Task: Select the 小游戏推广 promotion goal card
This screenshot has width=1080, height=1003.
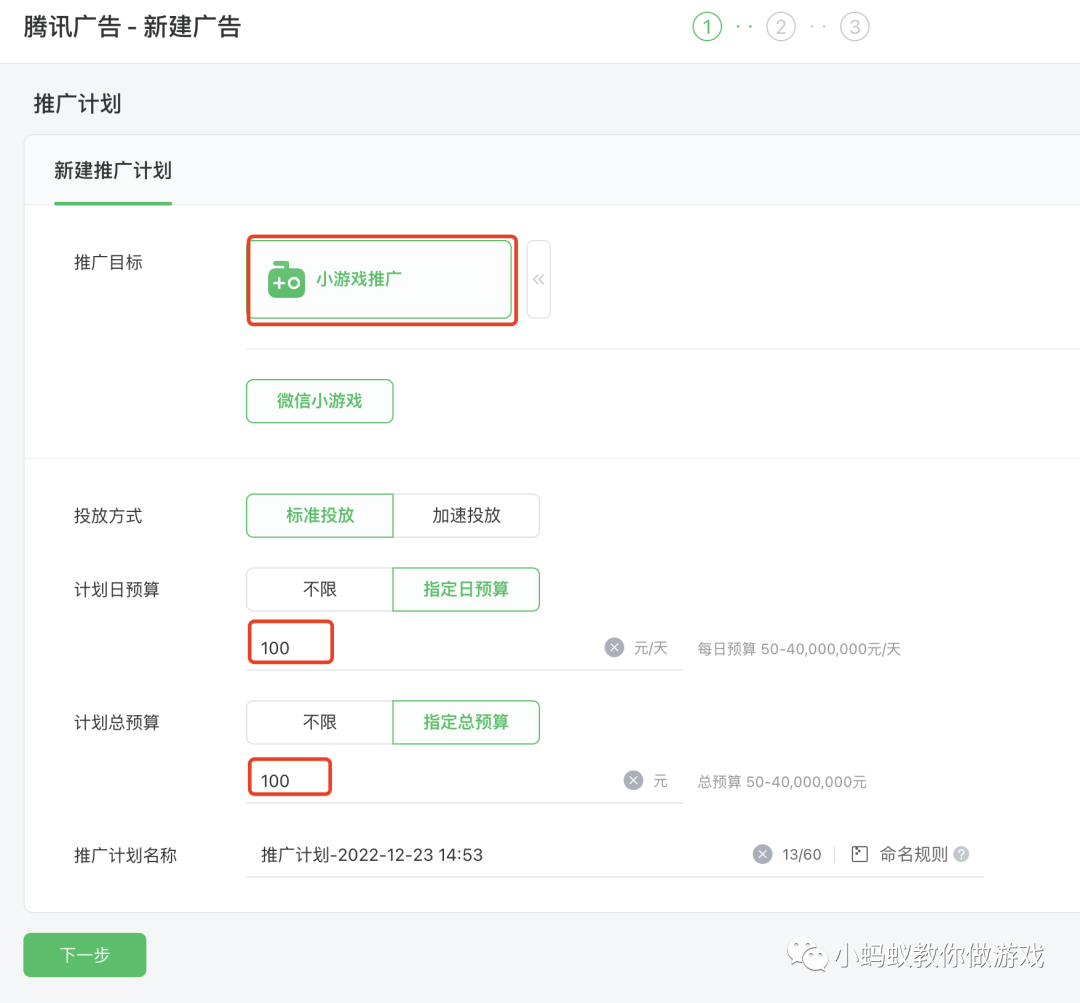Action: [381, 280]
